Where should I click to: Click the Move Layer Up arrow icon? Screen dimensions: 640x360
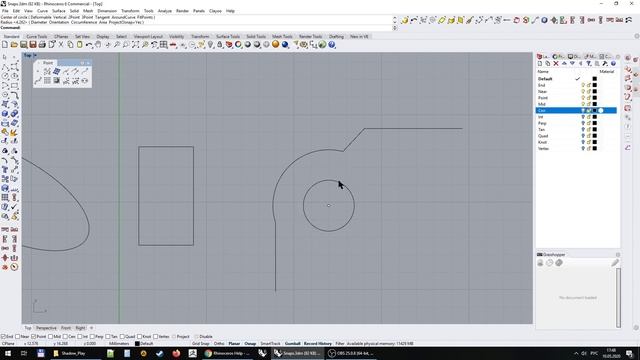(564, 64)
